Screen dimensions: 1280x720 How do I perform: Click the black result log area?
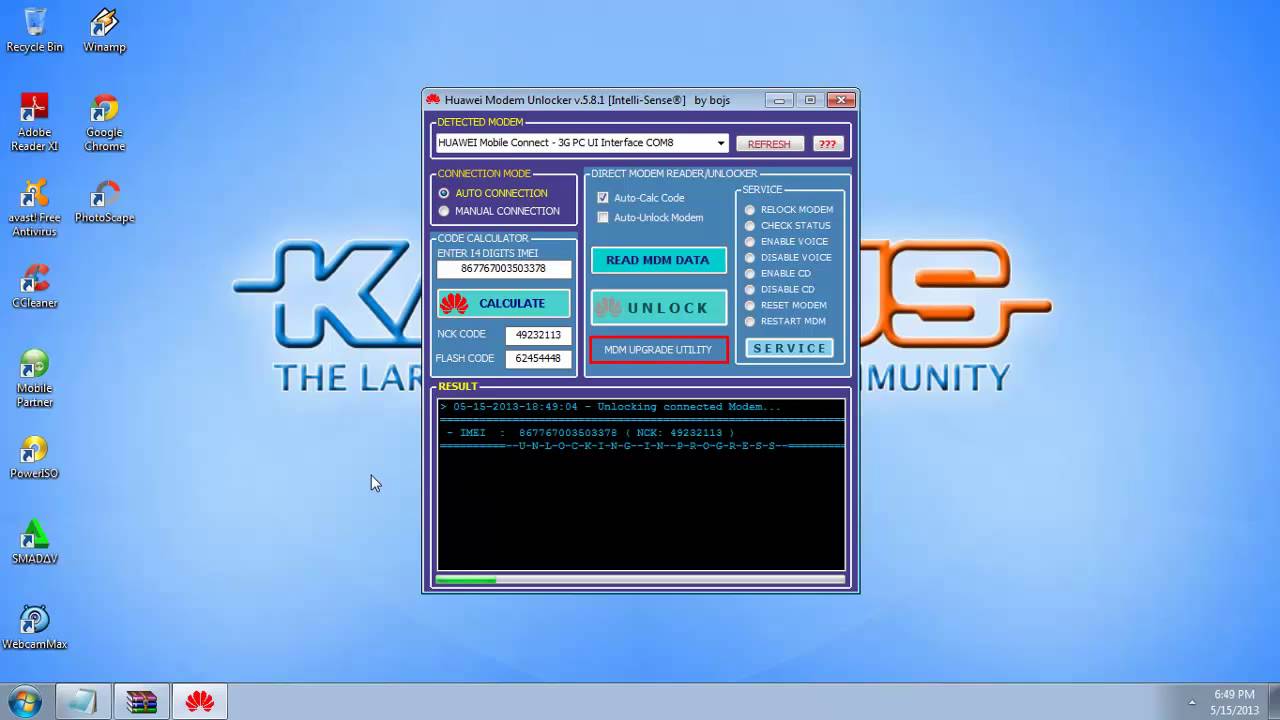(641, 485)
